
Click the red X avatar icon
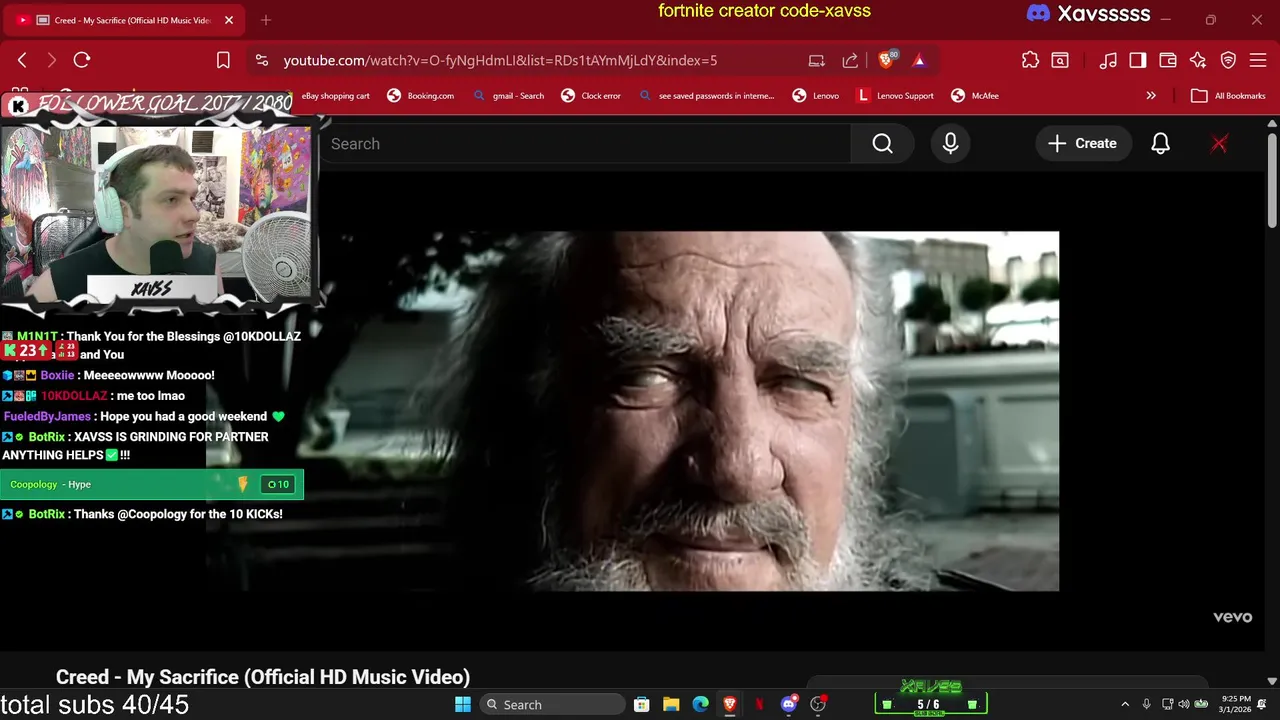(x=1219, y=143)
